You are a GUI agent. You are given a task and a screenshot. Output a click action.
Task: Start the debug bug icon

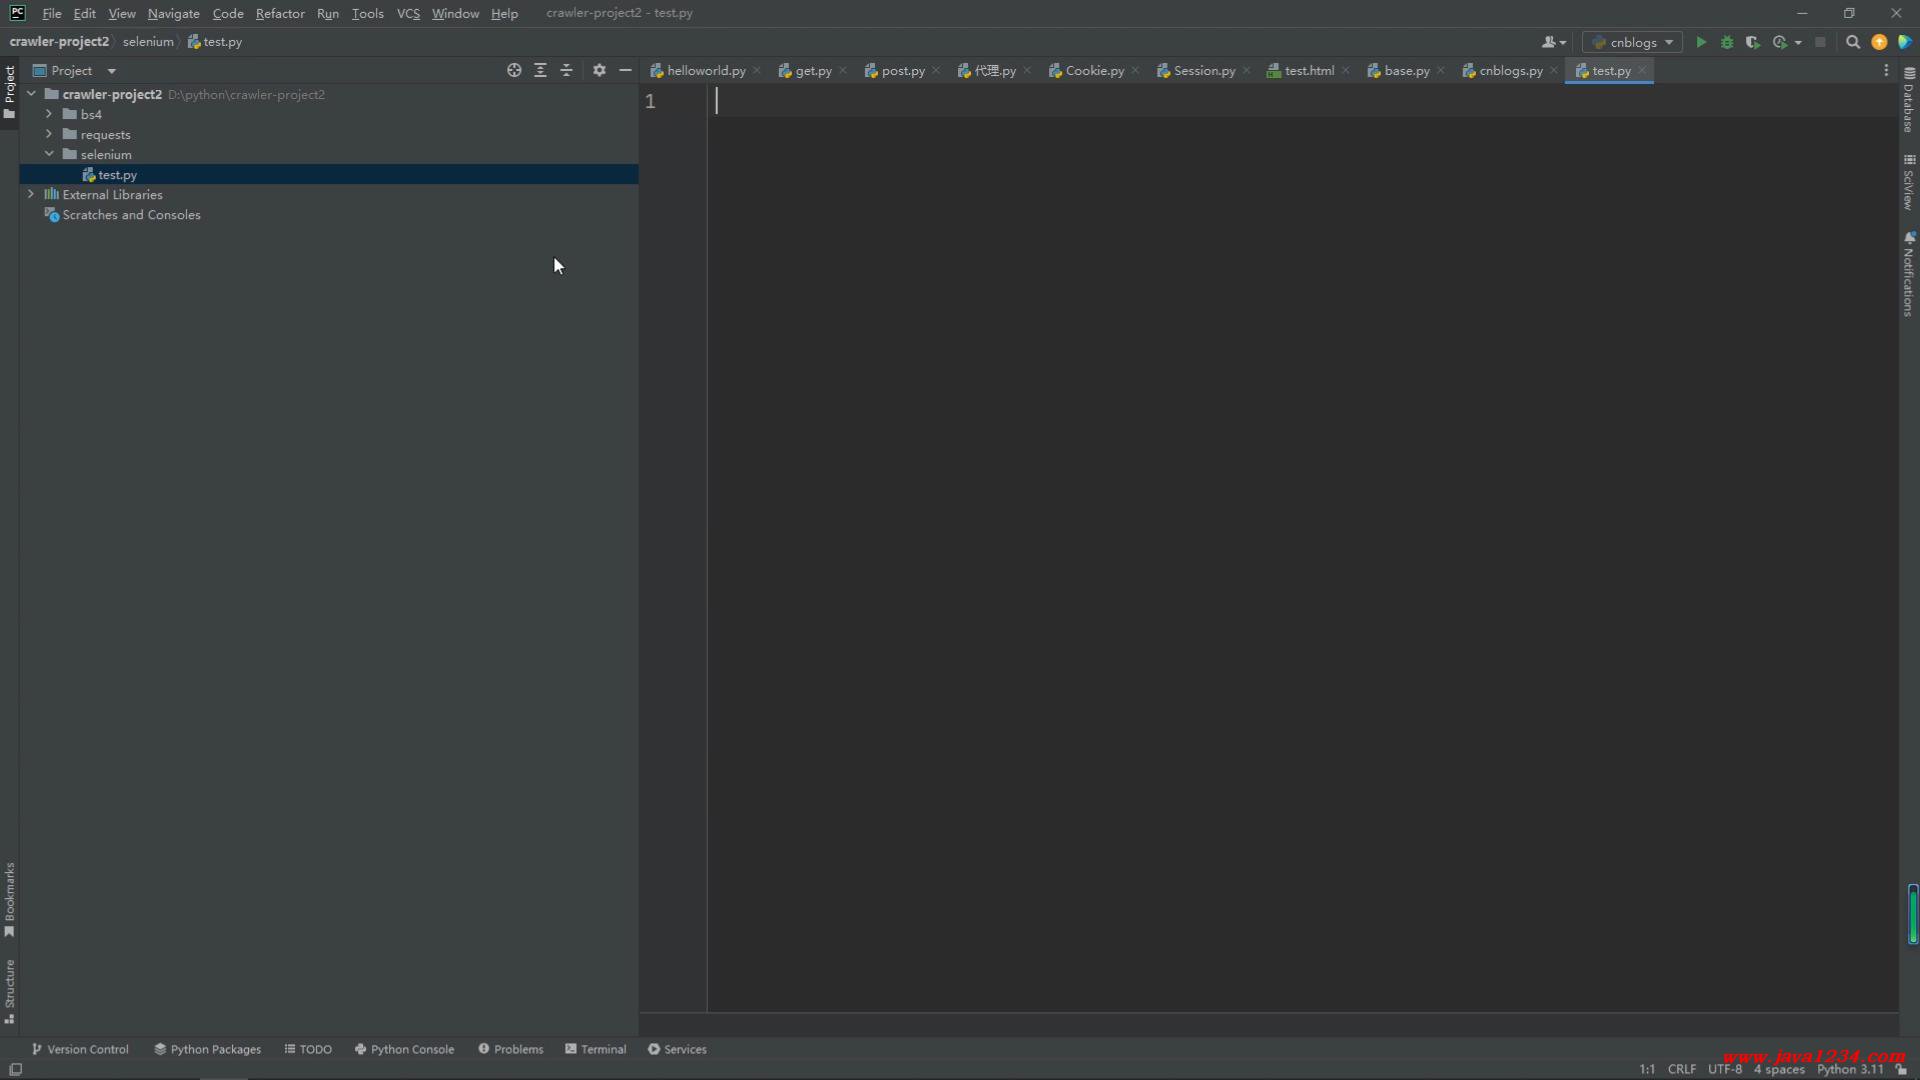tap(1727, 42)
